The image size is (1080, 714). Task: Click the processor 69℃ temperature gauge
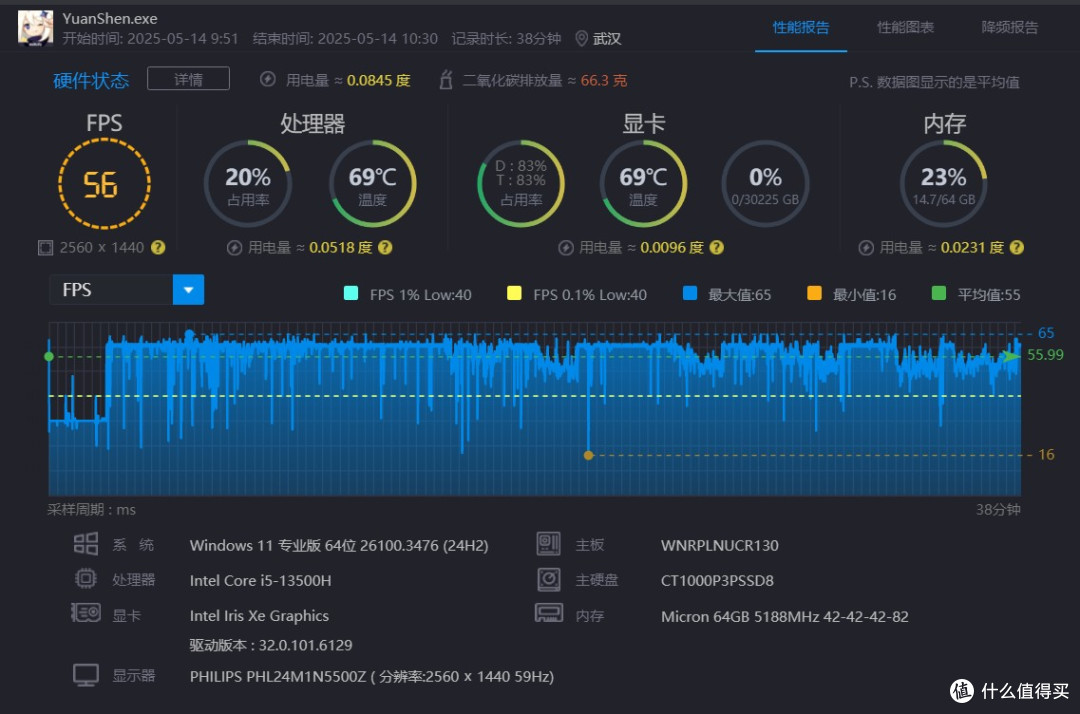tap(372, 184)
